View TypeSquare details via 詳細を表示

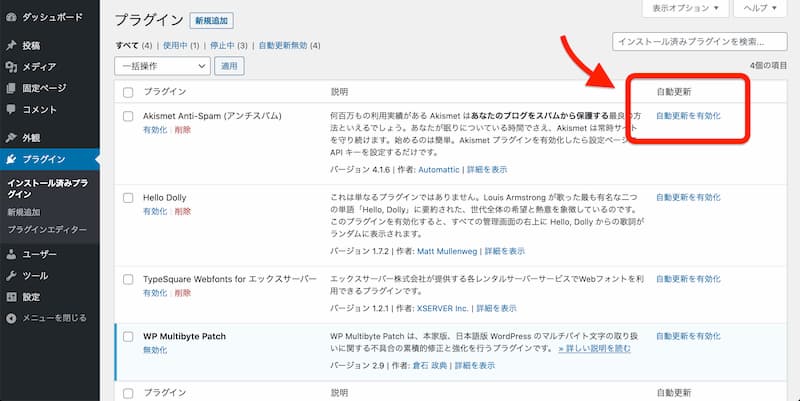click(496, 308)
